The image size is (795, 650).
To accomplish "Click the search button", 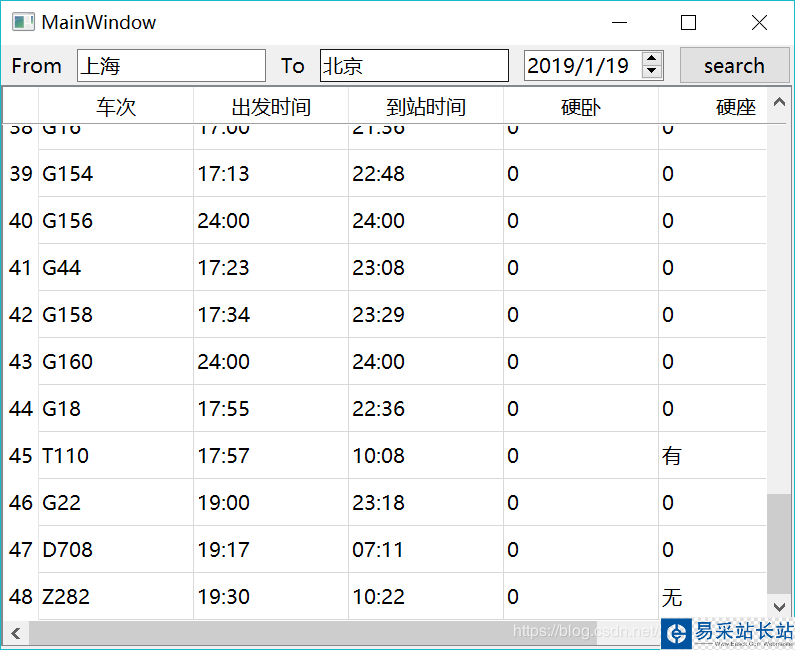I will tap(733, 66).
